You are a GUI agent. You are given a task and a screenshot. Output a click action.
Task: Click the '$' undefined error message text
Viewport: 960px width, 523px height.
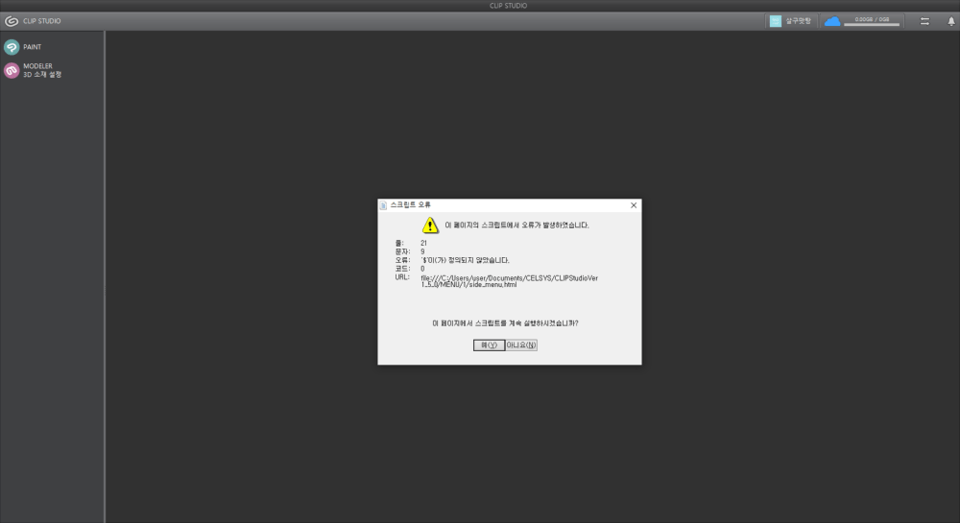(x=465, y=260)
